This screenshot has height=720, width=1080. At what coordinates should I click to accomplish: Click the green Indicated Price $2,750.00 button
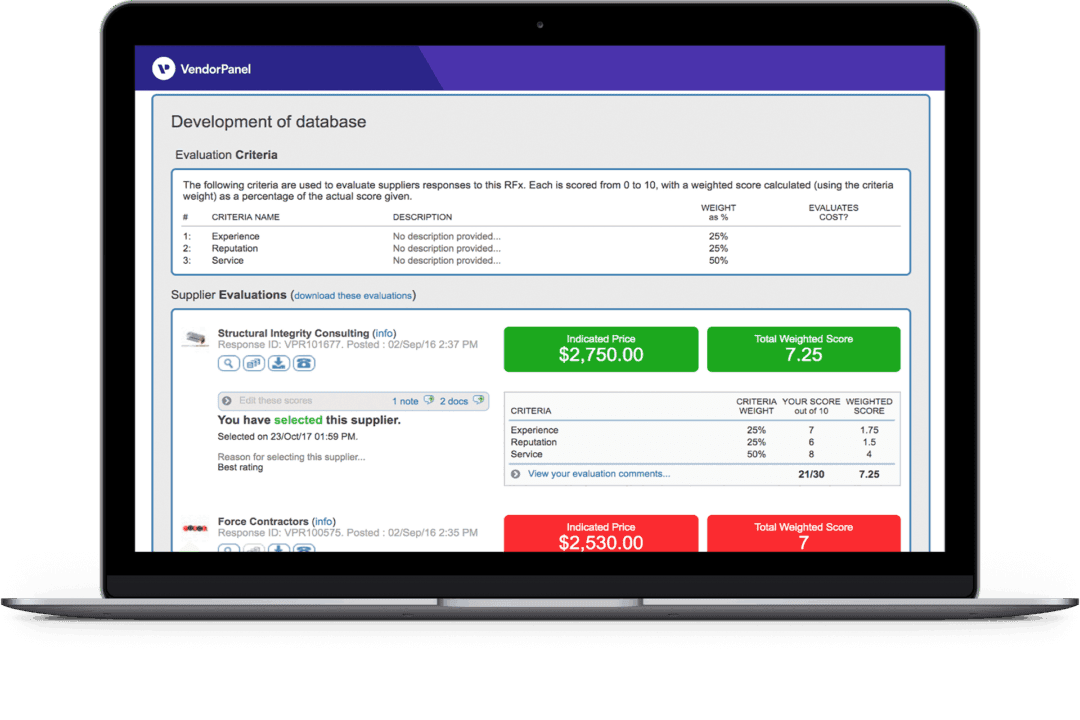(600, 349)
